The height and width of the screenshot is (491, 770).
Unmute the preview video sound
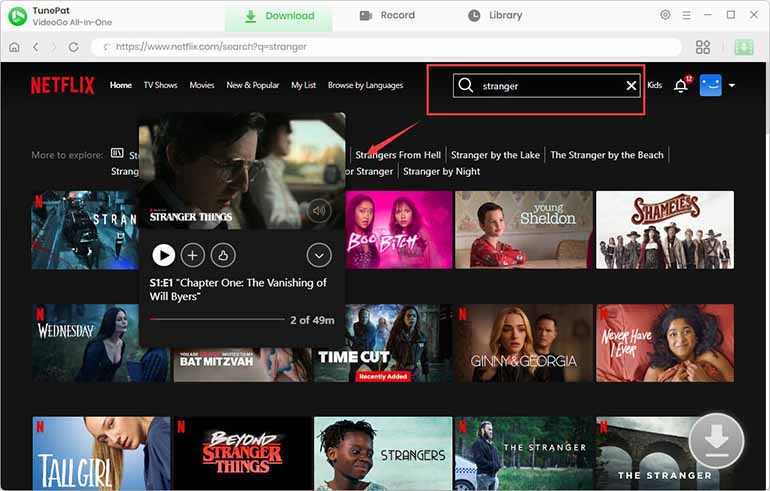(319, 210)
